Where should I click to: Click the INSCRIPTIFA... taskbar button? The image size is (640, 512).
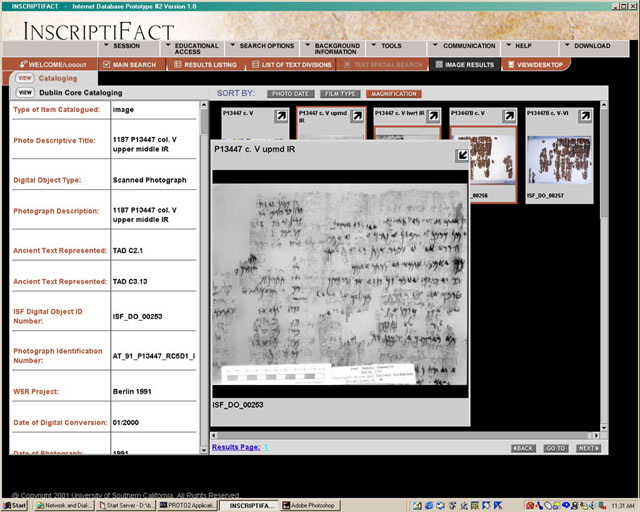click(249, 505)
